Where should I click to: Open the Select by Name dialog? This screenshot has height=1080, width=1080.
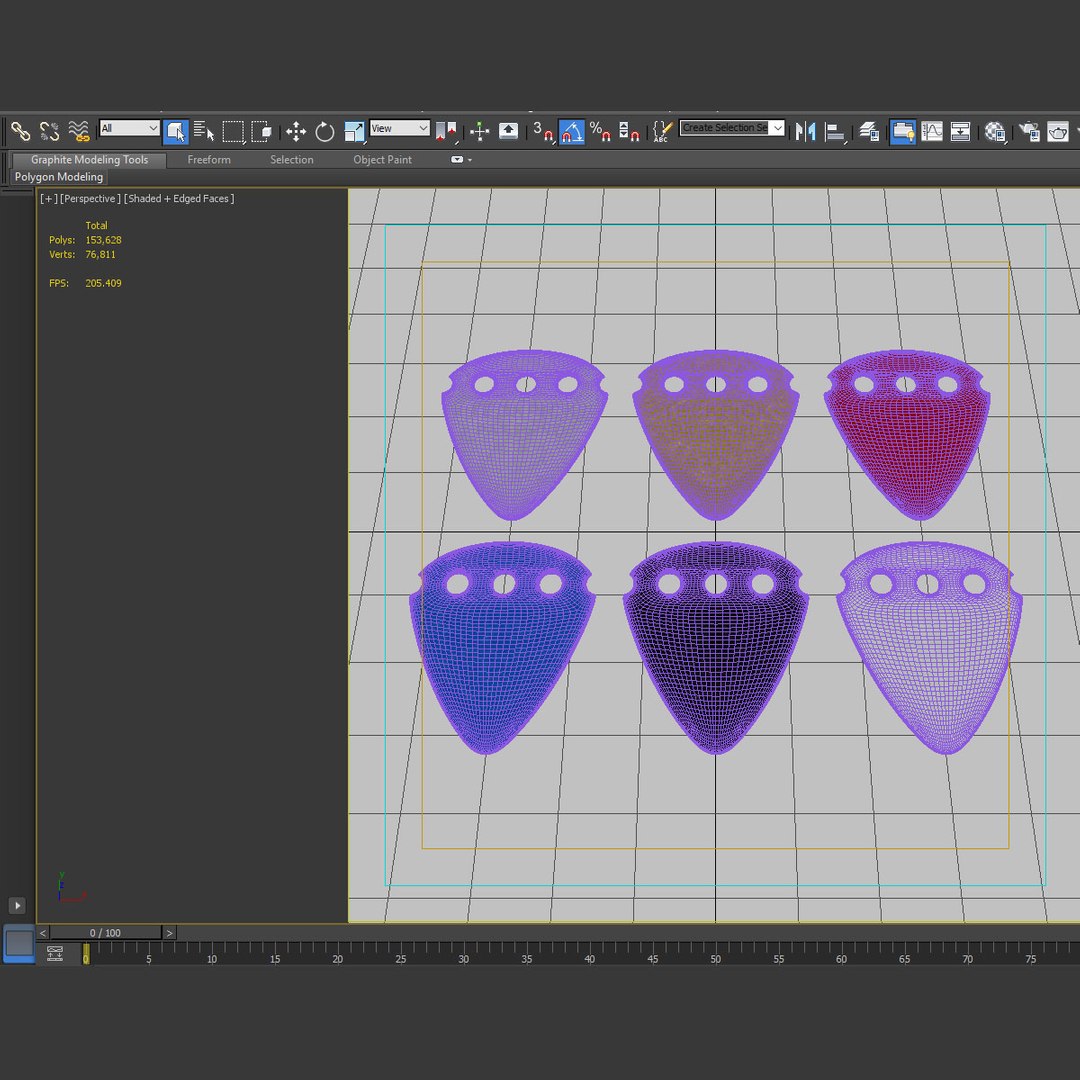pyautogui.click(x=204, y=131)
